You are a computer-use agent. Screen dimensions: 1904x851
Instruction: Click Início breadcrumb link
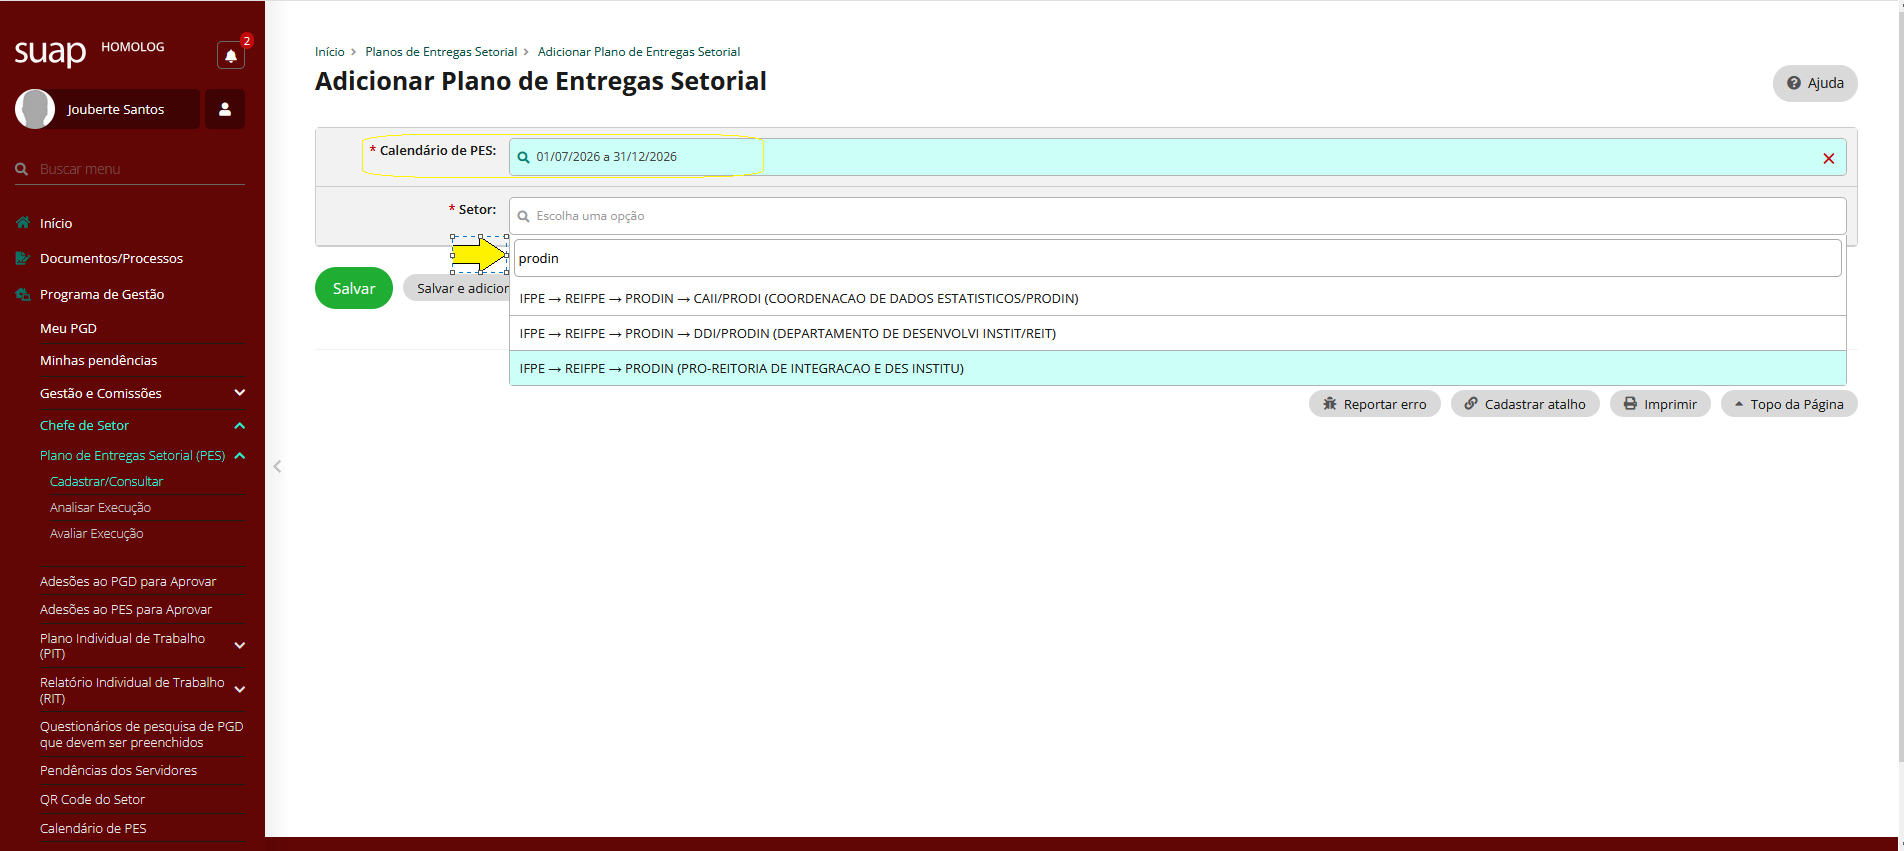tap(329, 52)
